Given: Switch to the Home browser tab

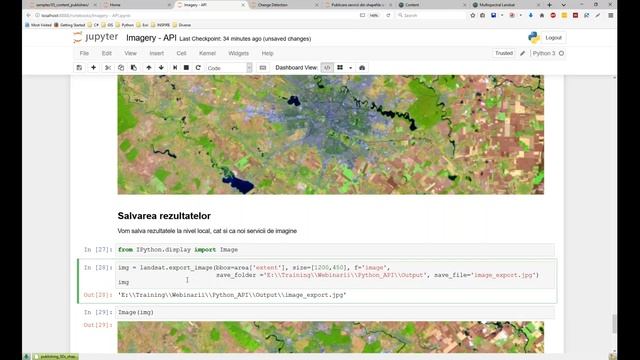Looking at the screenshot, I should [x=136, y=5].
